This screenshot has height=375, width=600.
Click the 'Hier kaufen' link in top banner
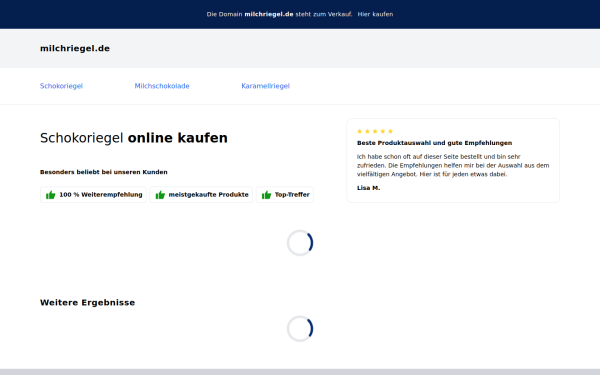[375, 14]
